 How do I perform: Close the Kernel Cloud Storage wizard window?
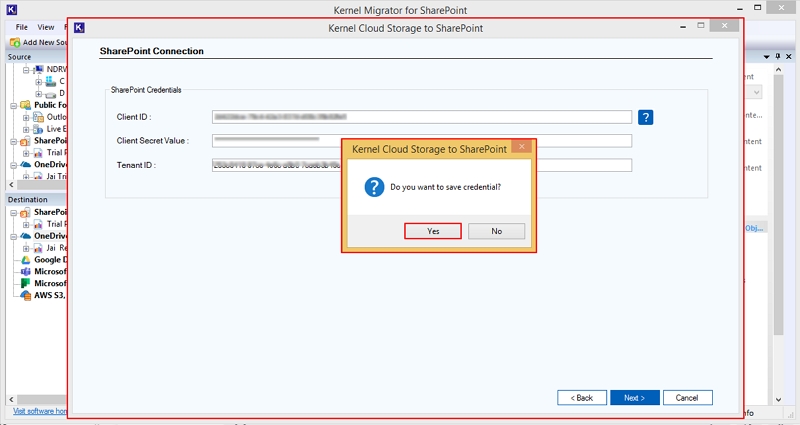coord(724,26)
